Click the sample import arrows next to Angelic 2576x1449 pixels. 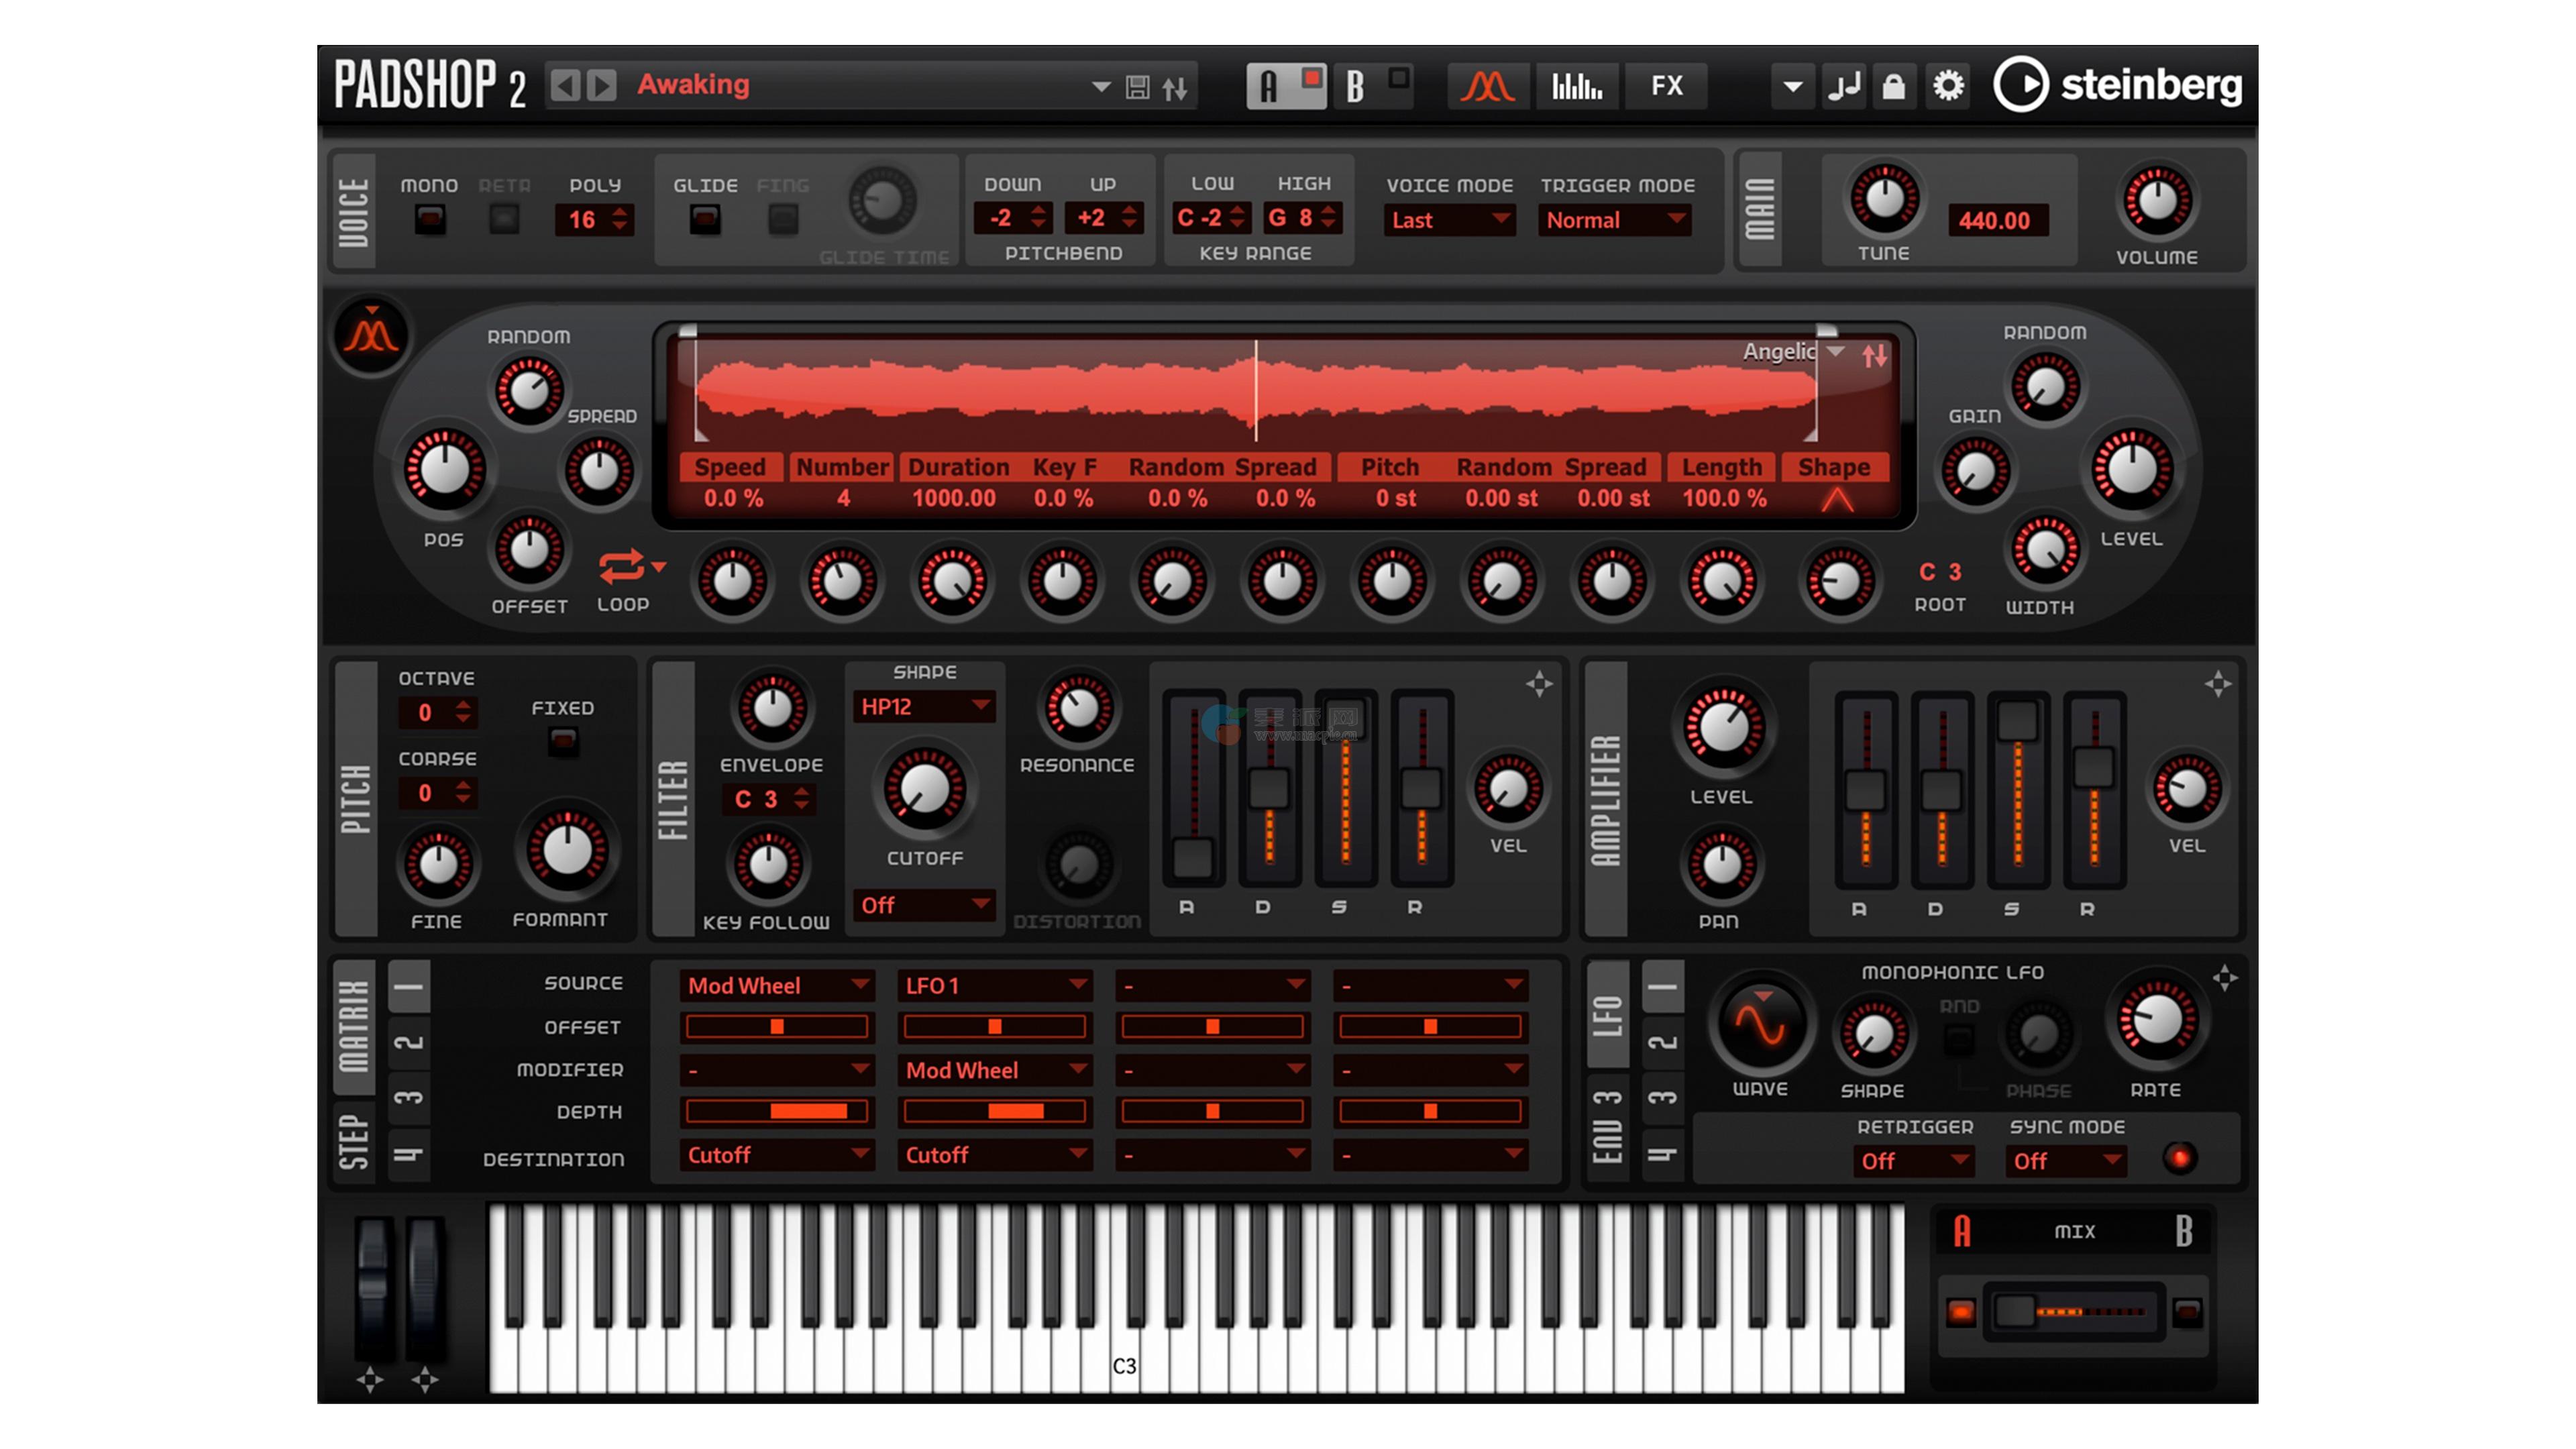[1875, 355]
